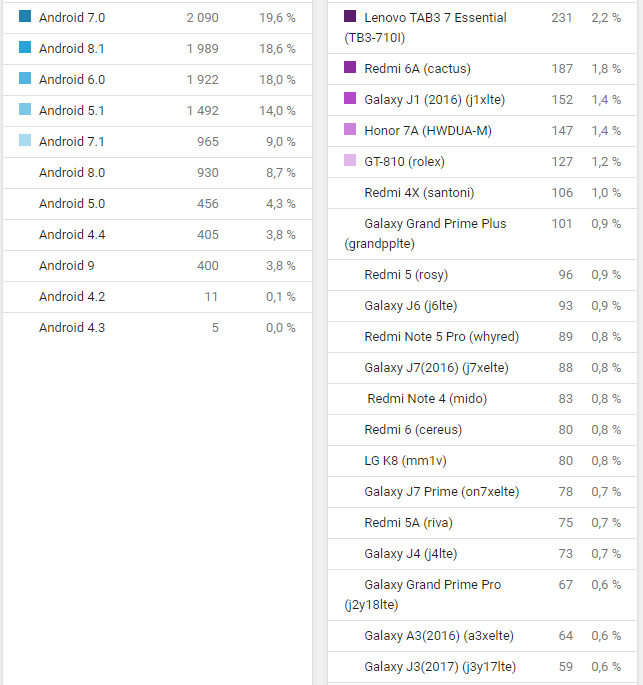Select the Redmi Note 4 (mido) row
The width and height of the screenshot is (643, 685).
482,399
